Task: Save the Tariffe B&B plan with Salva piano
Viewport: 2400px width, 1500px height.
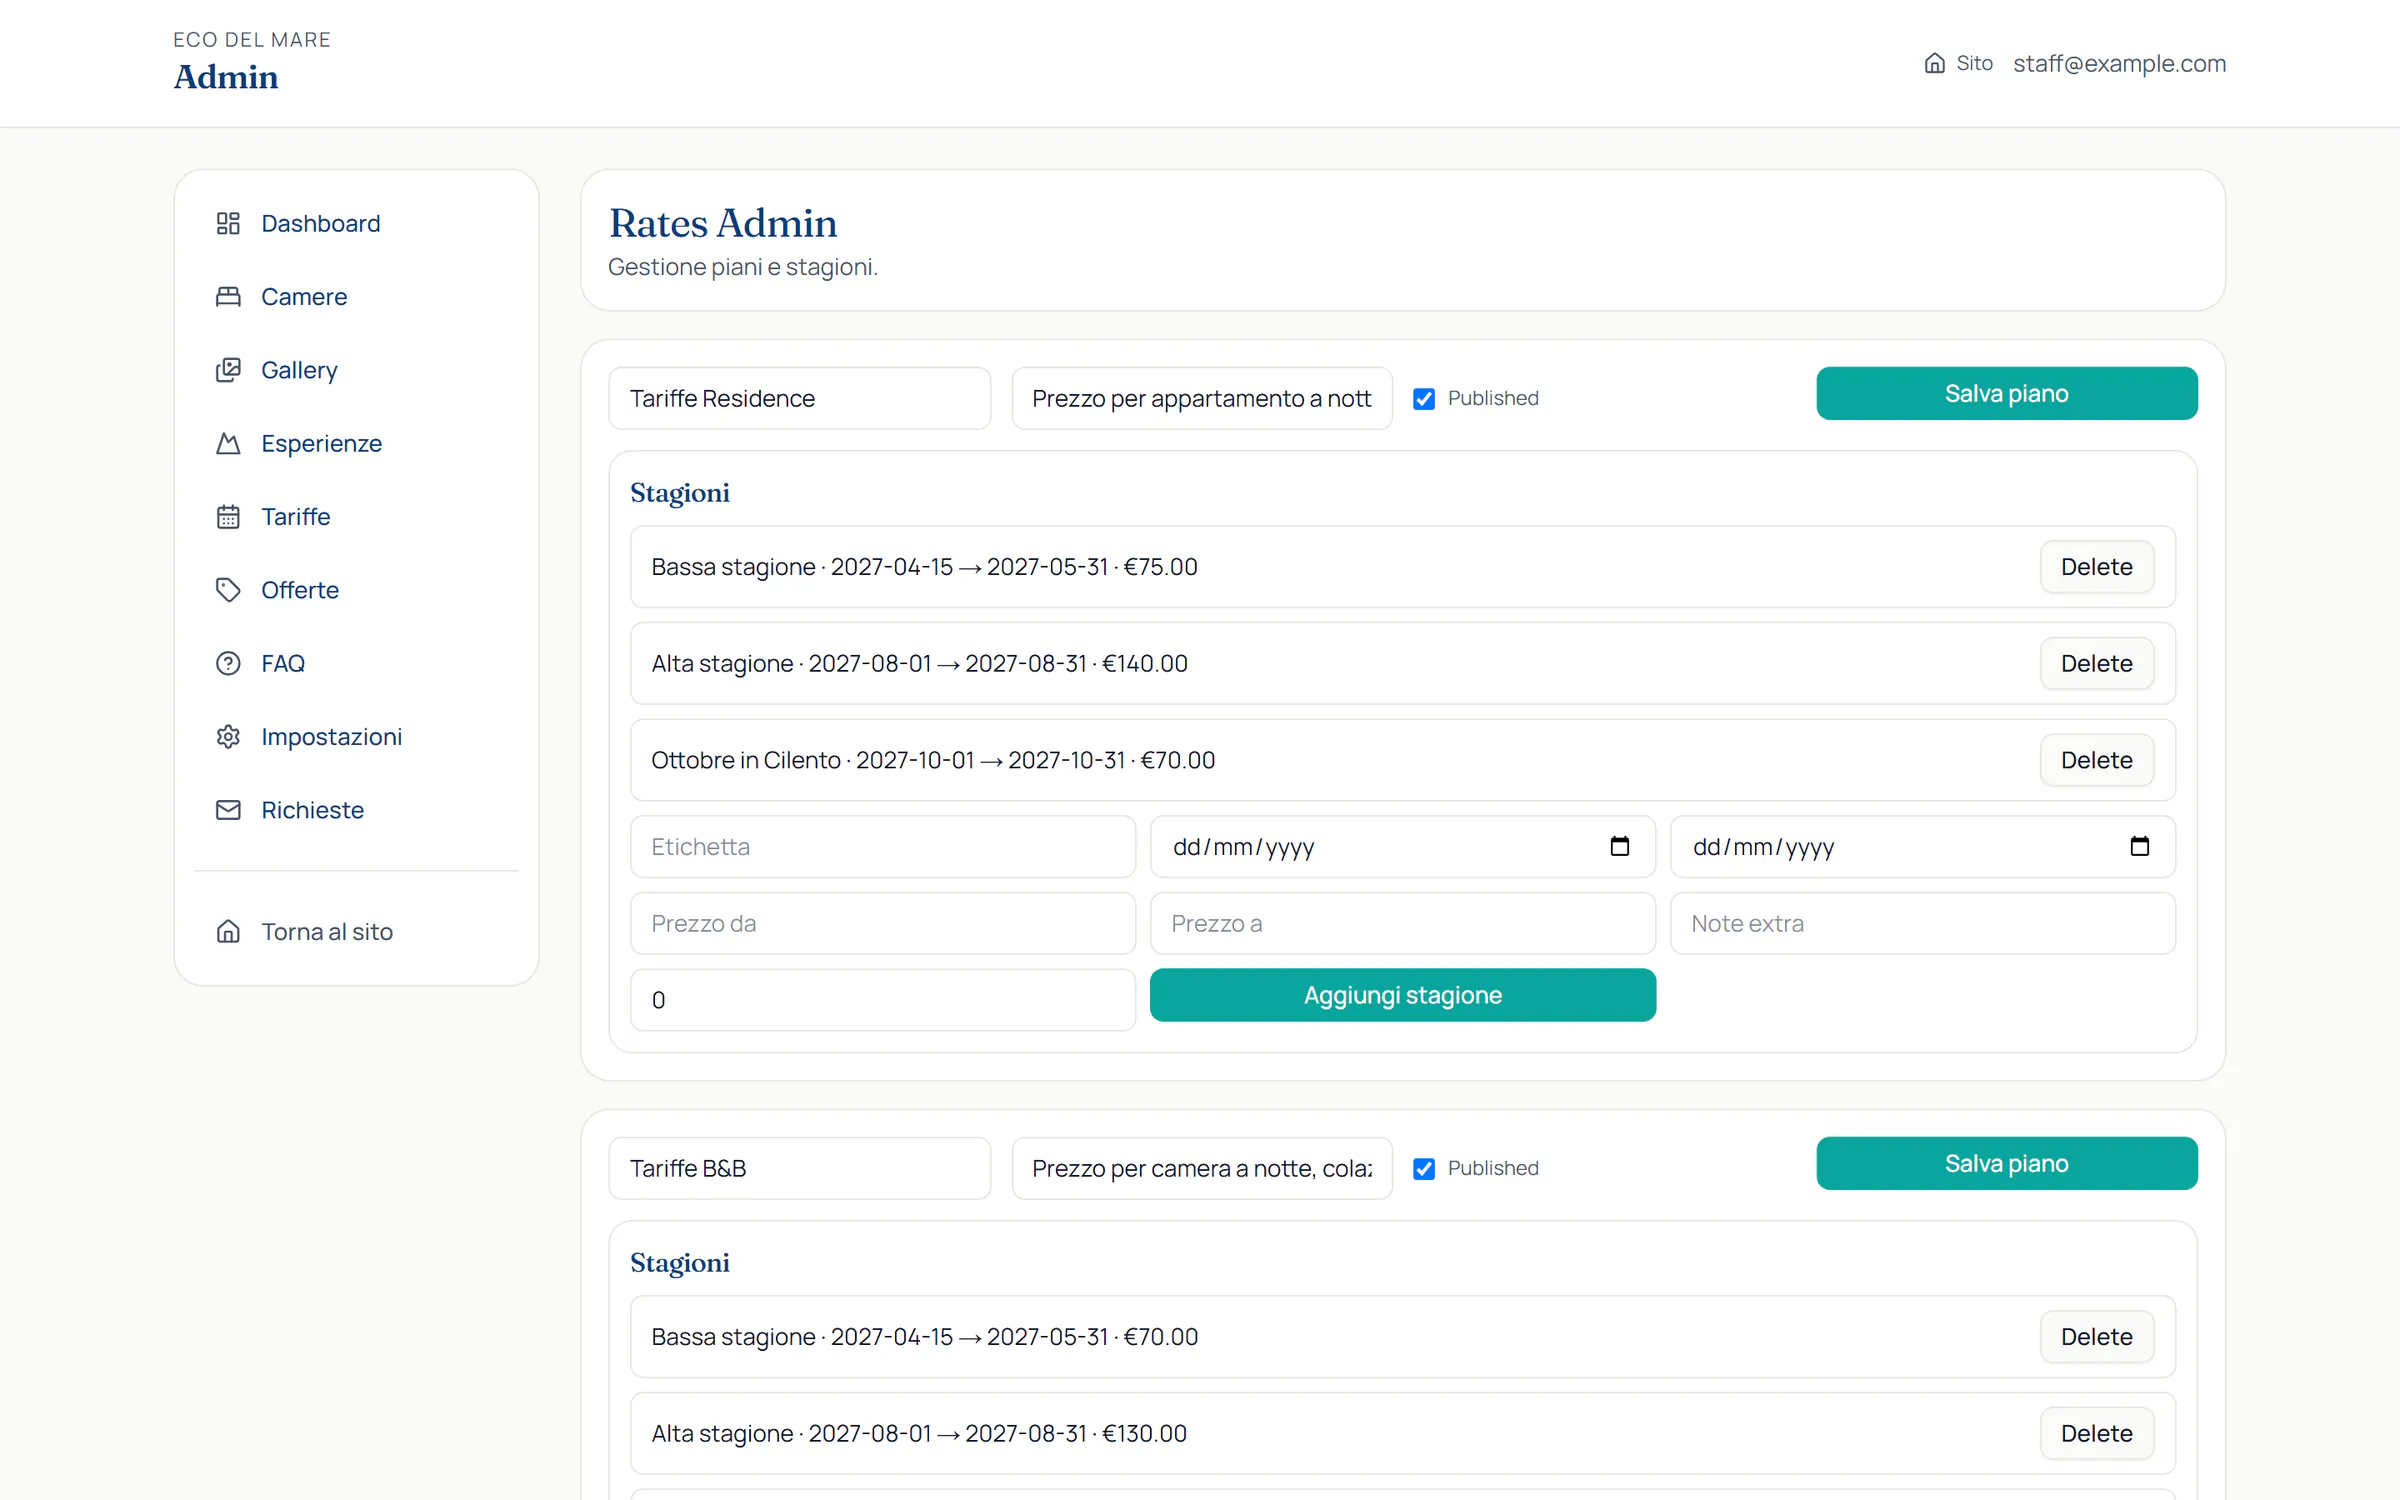Action: pos(2006,1163)
